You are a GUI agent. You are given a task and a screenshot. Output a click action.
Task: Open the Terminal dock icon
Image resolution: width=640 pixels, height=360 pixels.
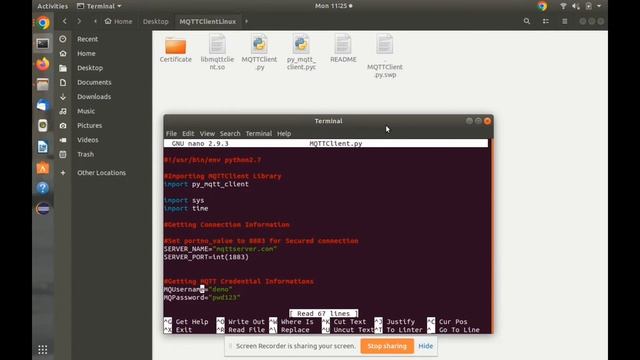(43, 44)
